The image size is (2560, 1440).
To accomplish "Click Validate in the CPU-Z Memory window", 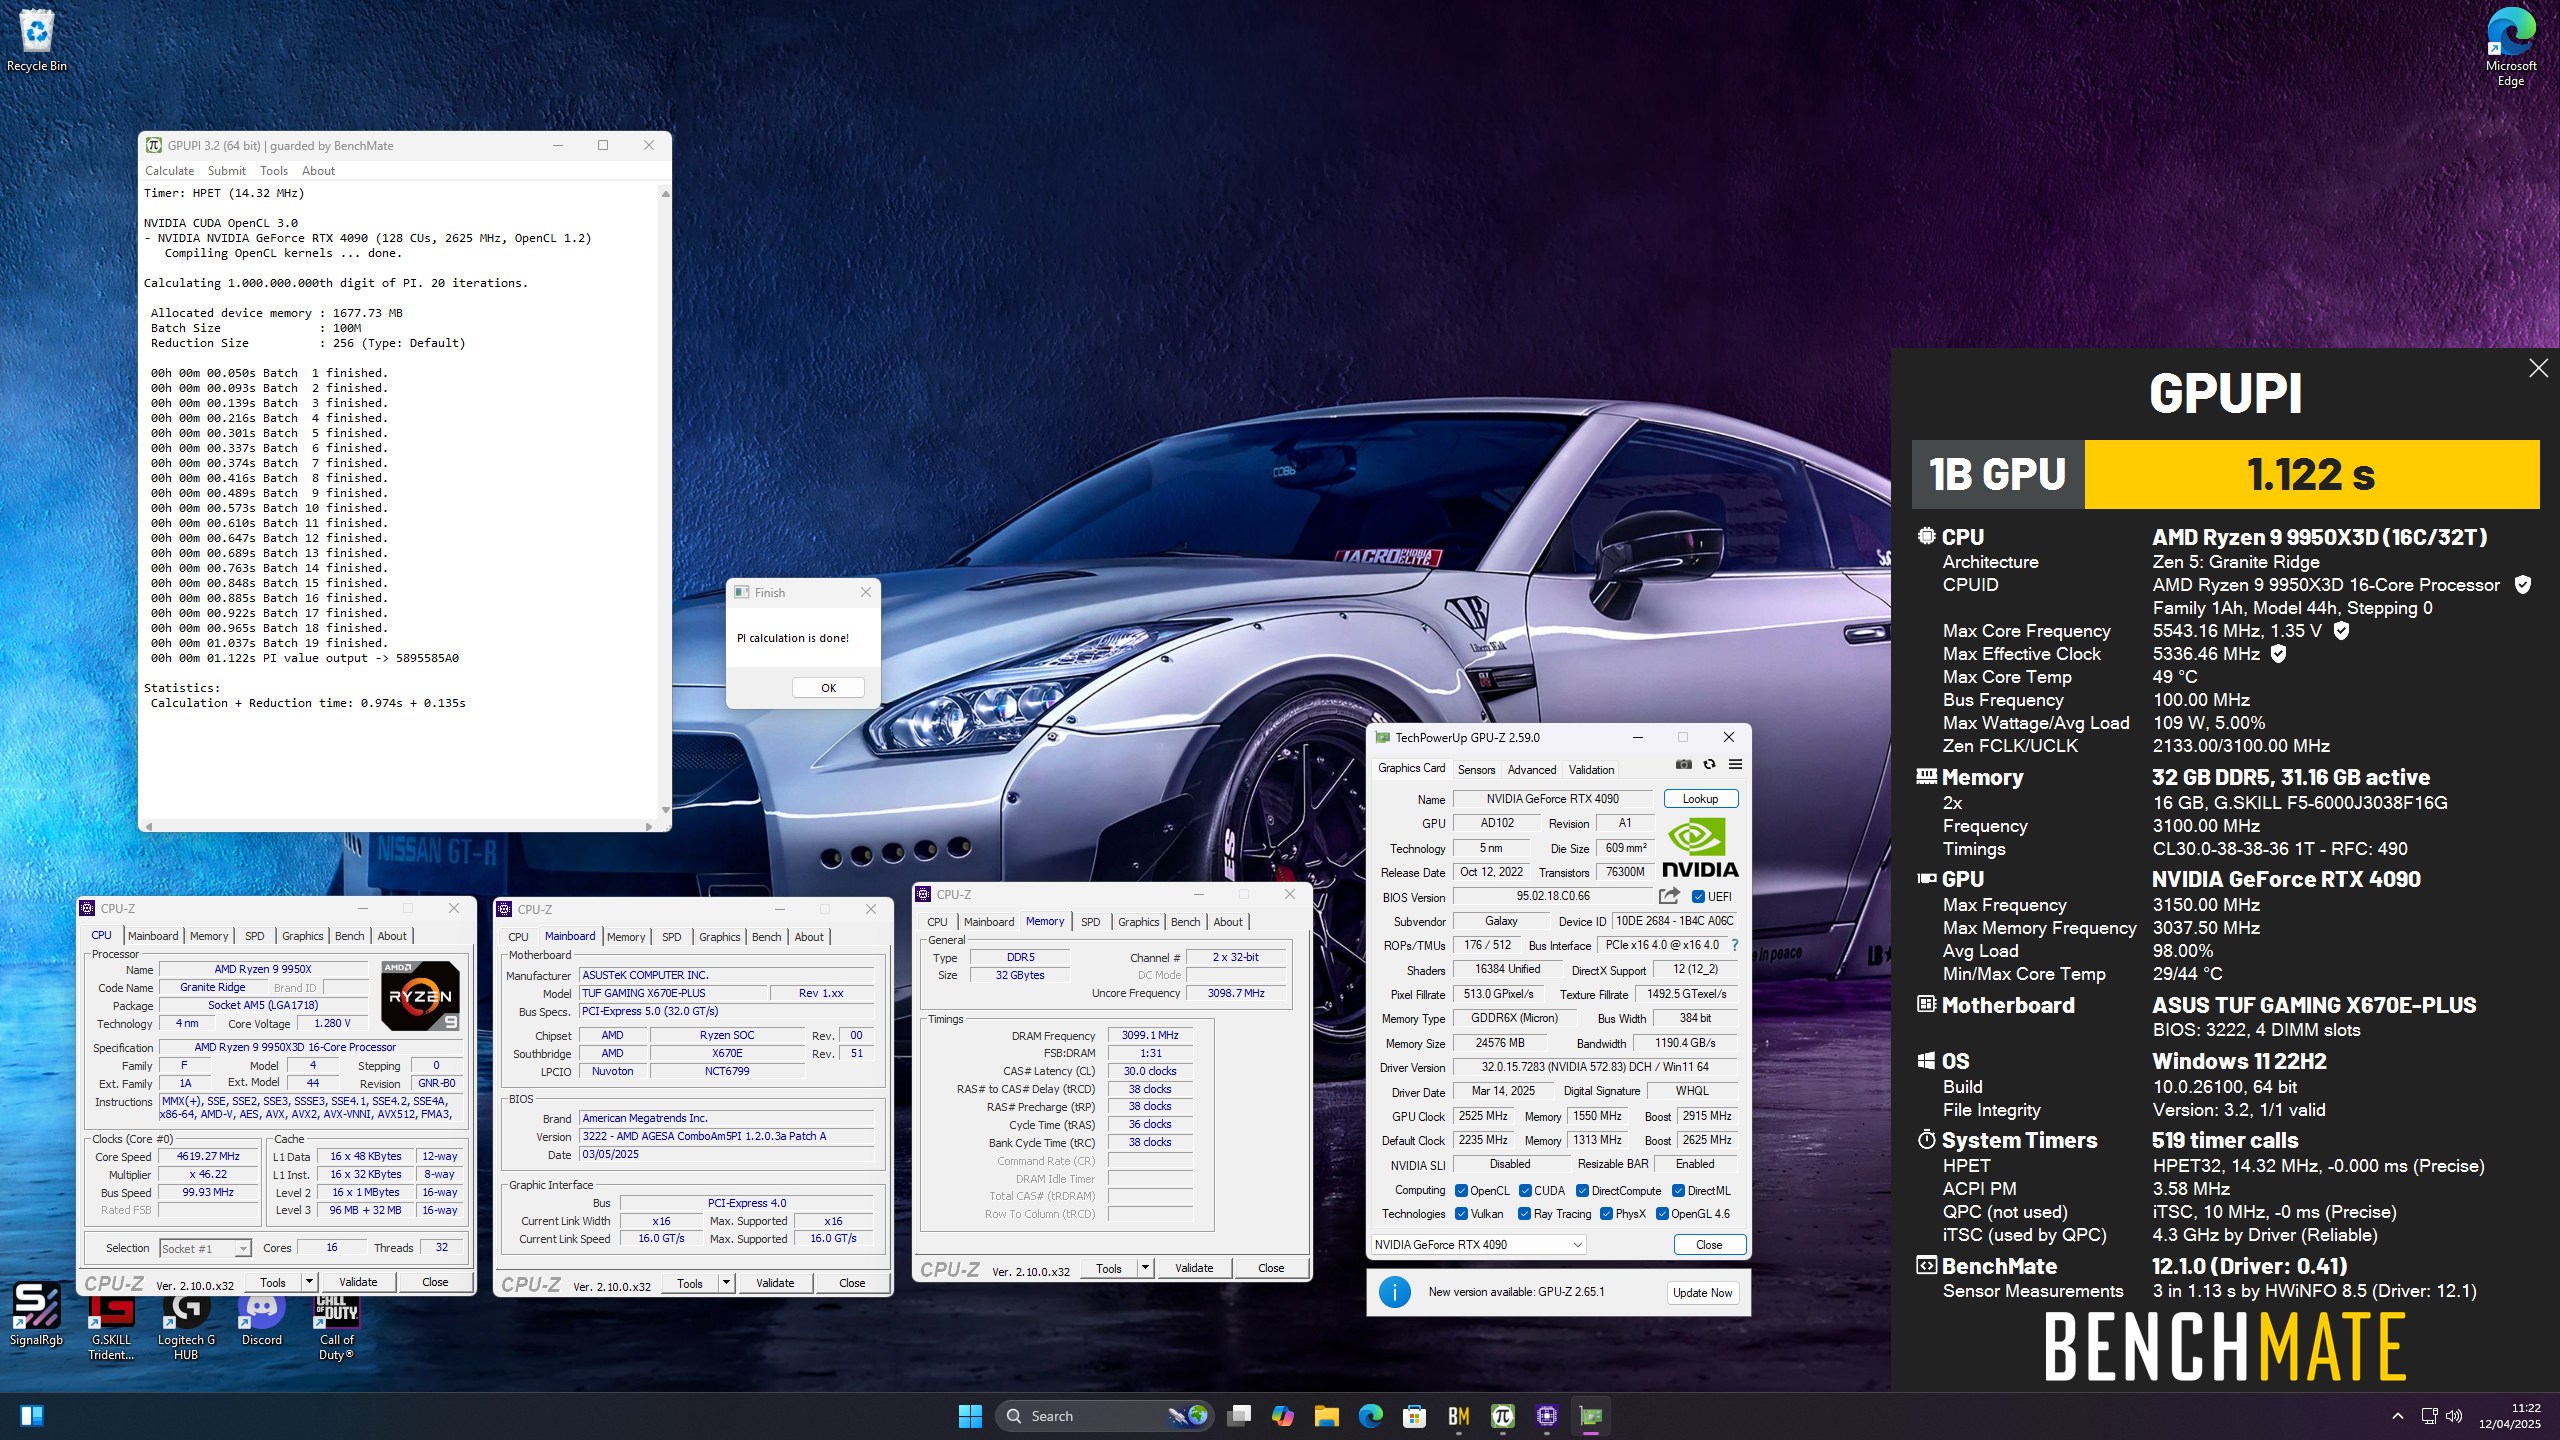I will [x=1193, y=1268].
